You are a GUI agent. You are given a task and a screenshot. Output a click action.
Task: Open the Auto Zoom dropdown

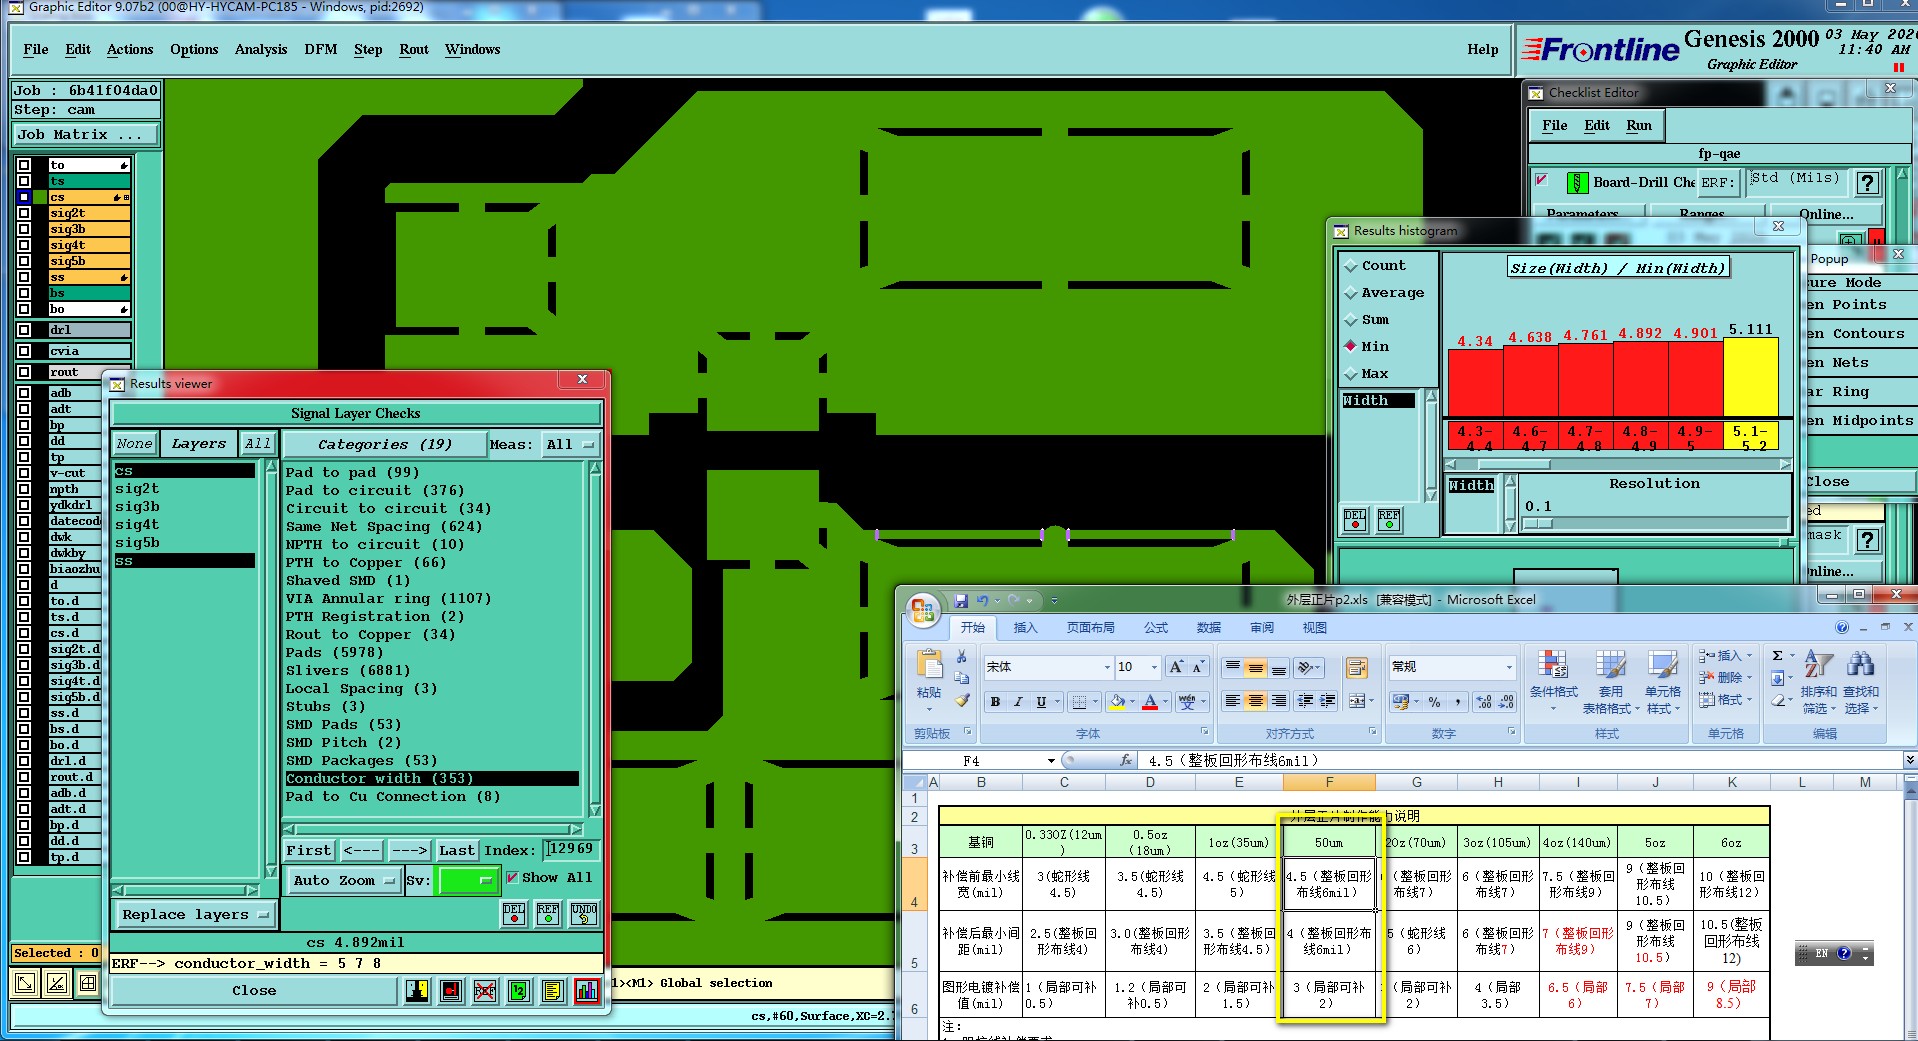point(343,881)
